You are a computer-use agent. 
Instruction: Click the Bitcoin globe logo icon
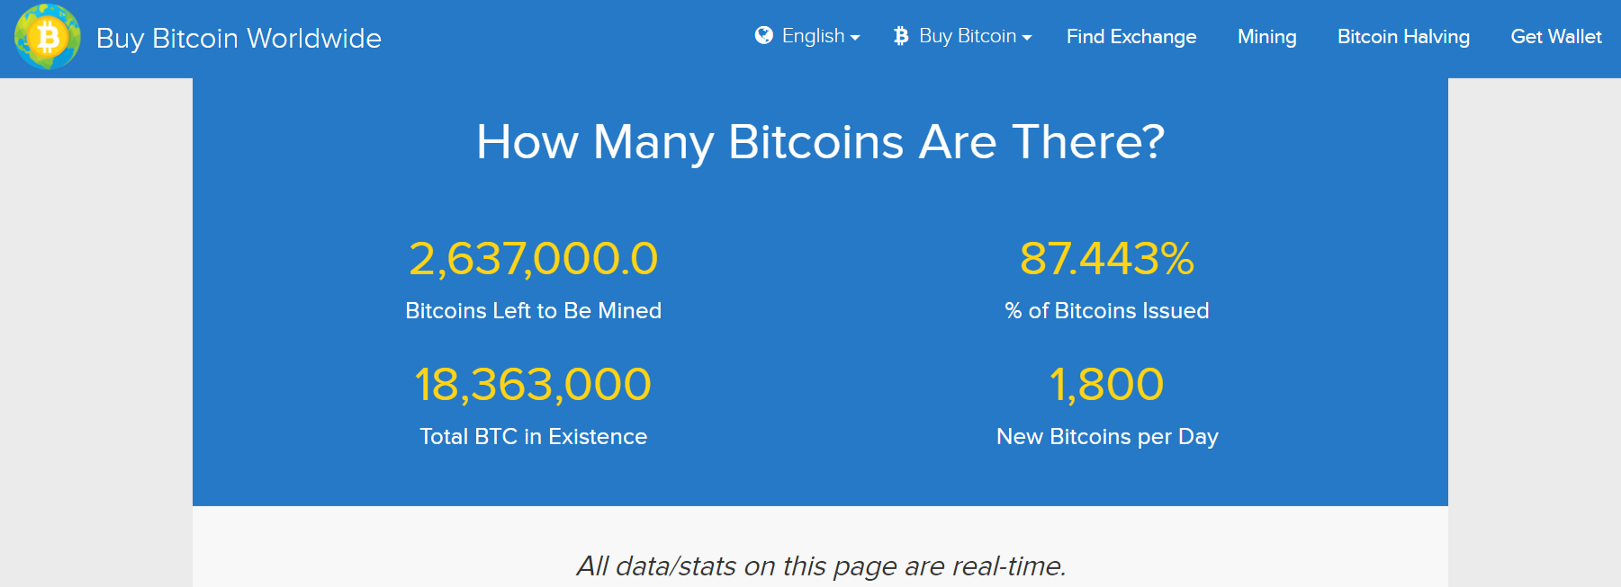tap(47, 37)
